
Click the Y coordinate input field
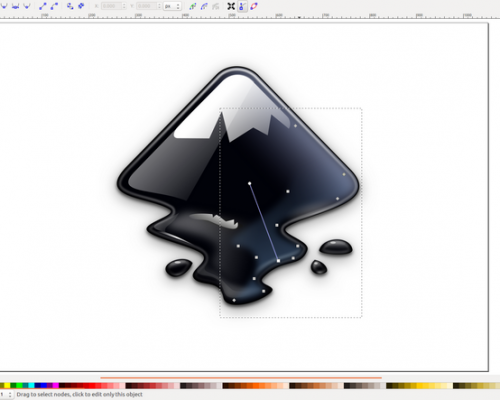pos(147,6)
